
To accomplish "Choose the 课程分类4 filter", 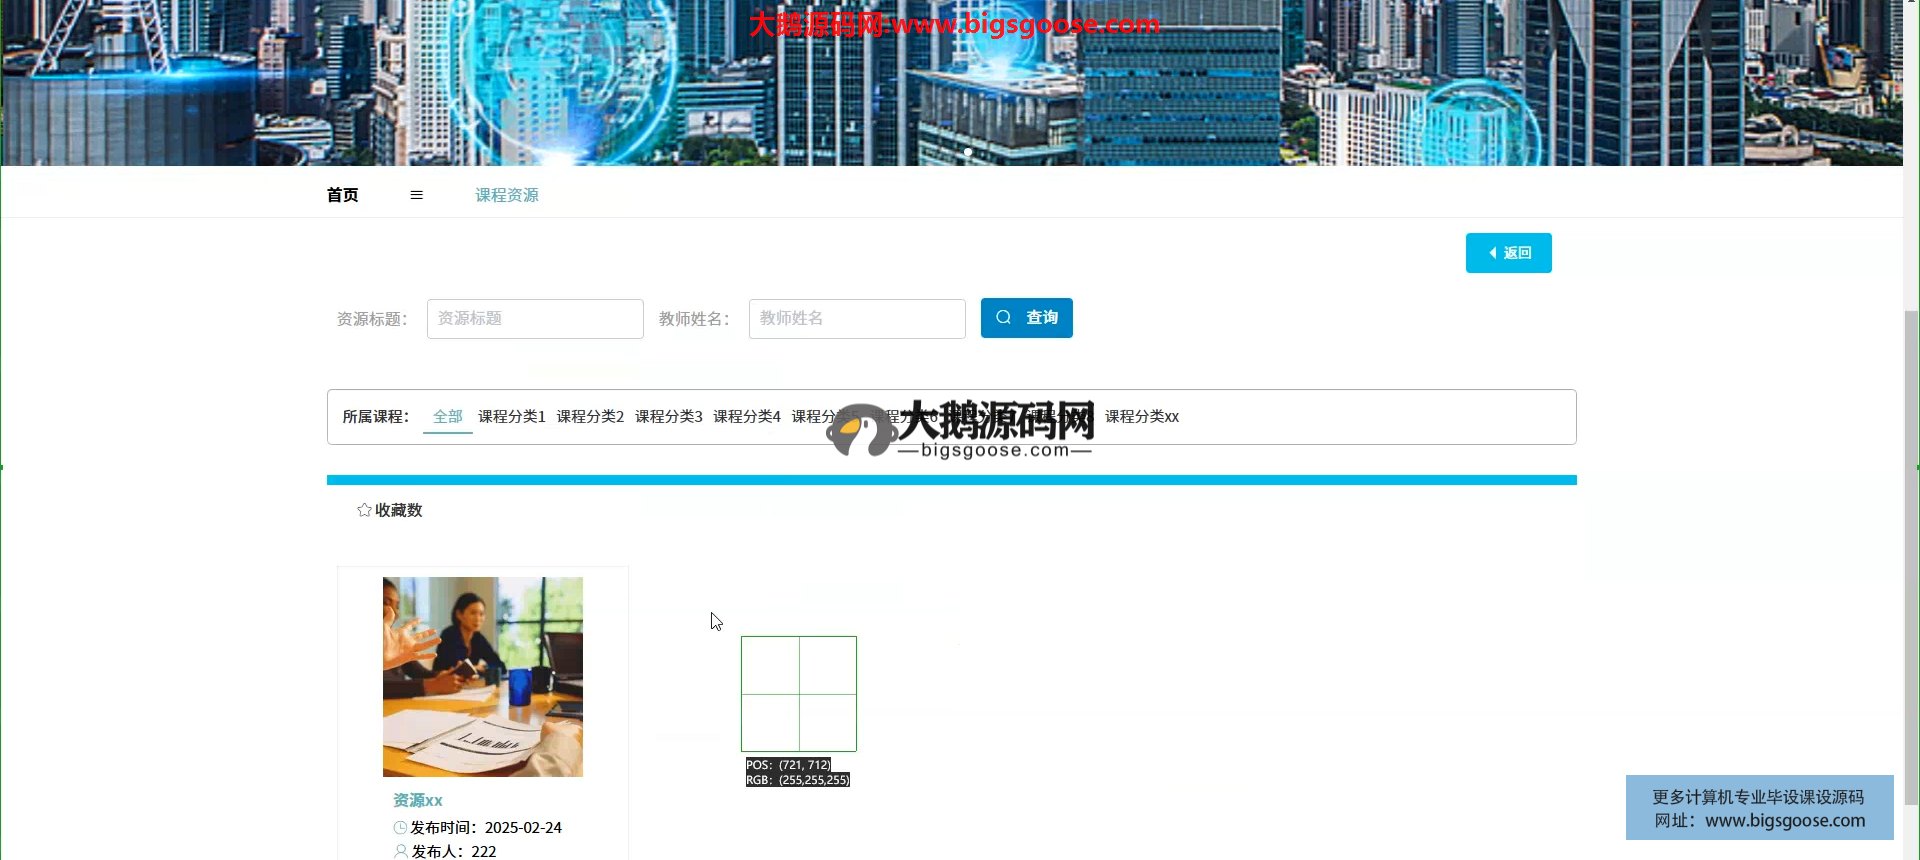I will [x=746, y=417].
